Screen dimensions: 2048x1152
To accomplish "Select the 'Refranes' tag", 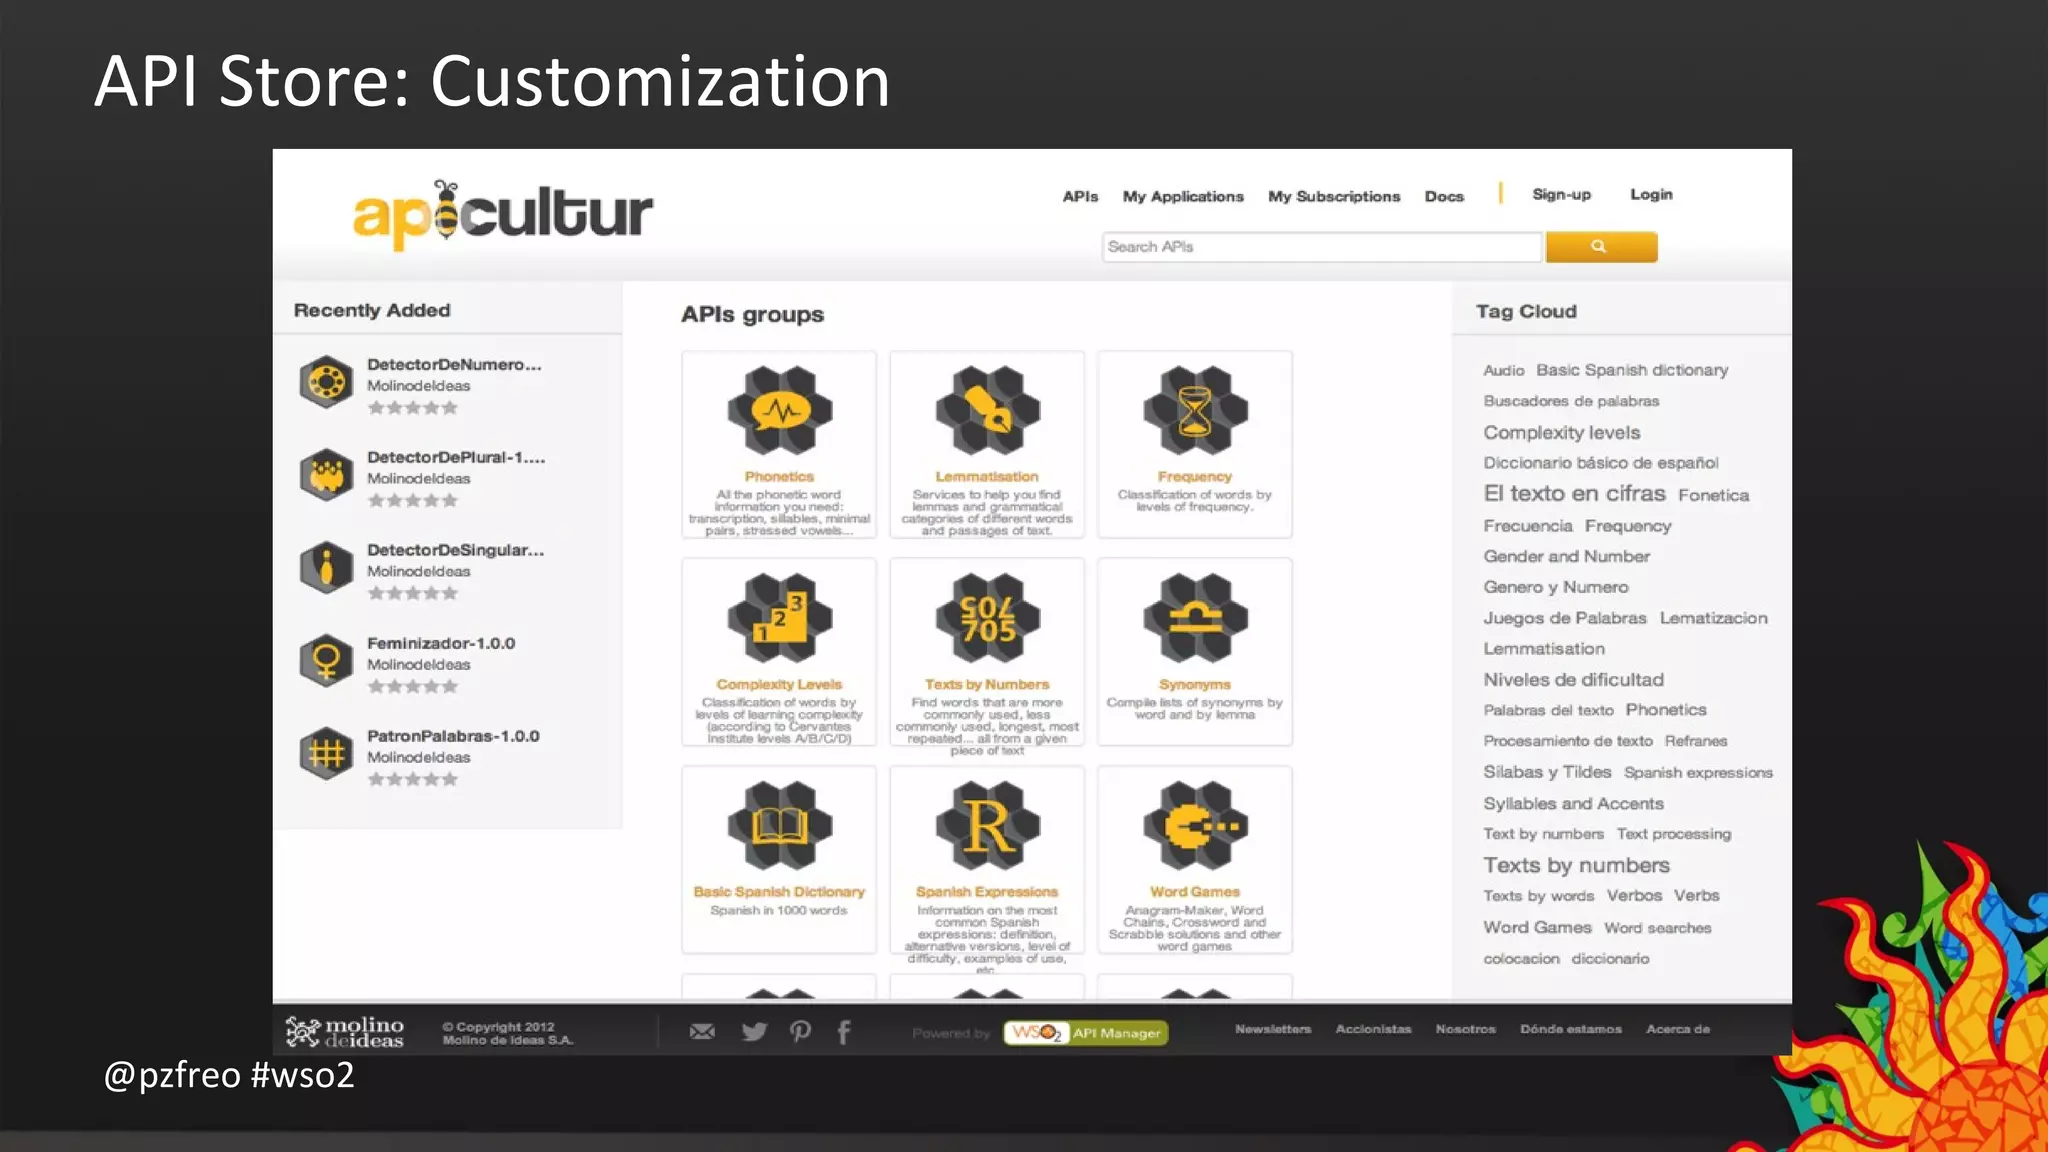I will [1695, 741].
